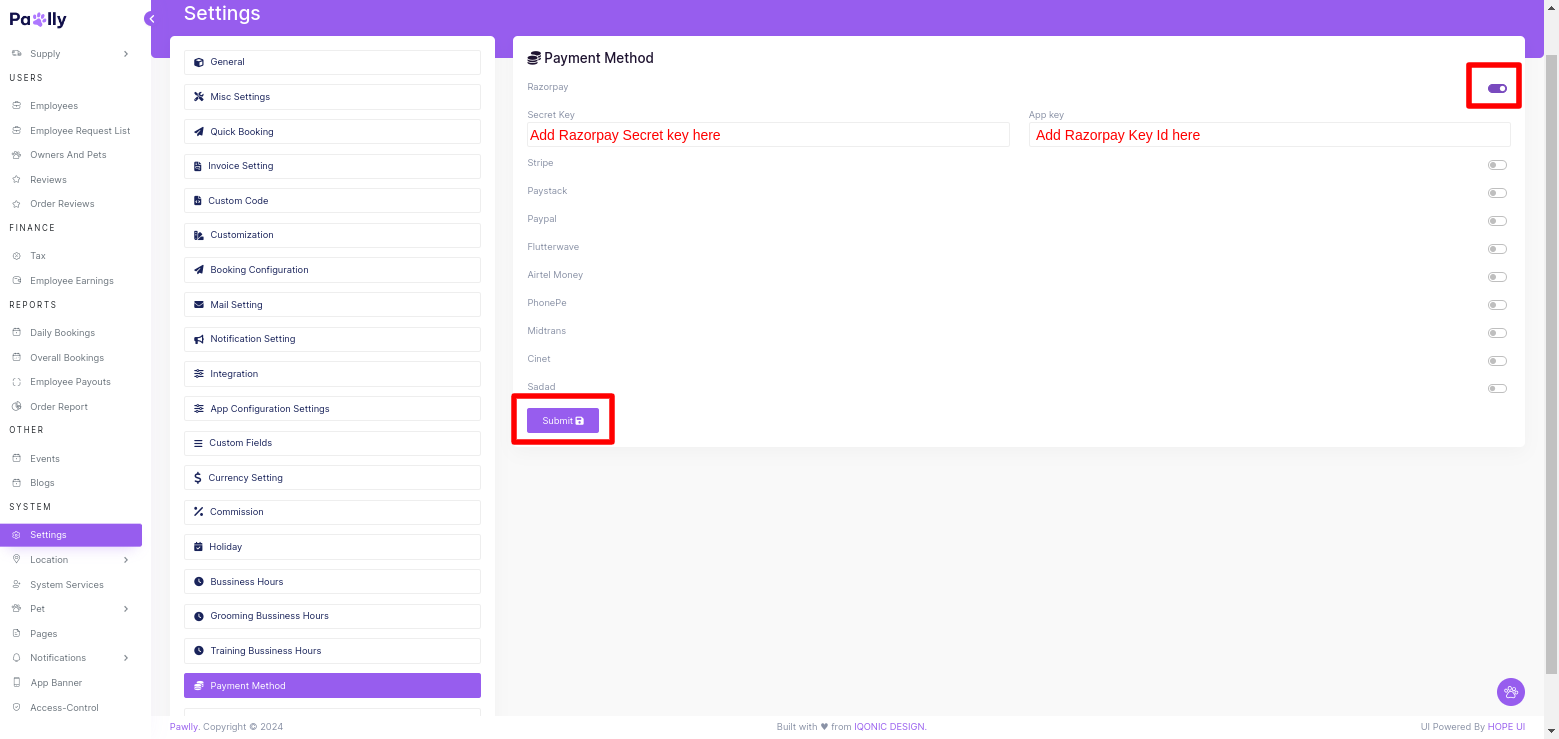Open the IQONIC DESIGN footer link
Viewport: 1559px width, 739px height.
click(x=890, y=727)
